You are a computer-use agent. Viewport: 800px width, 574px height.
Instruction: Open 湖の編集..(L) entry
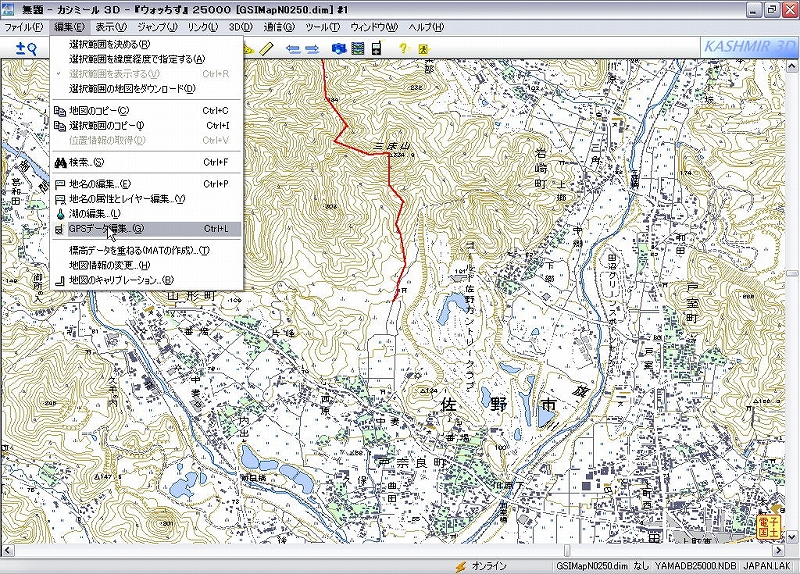(x=146, y=214)
